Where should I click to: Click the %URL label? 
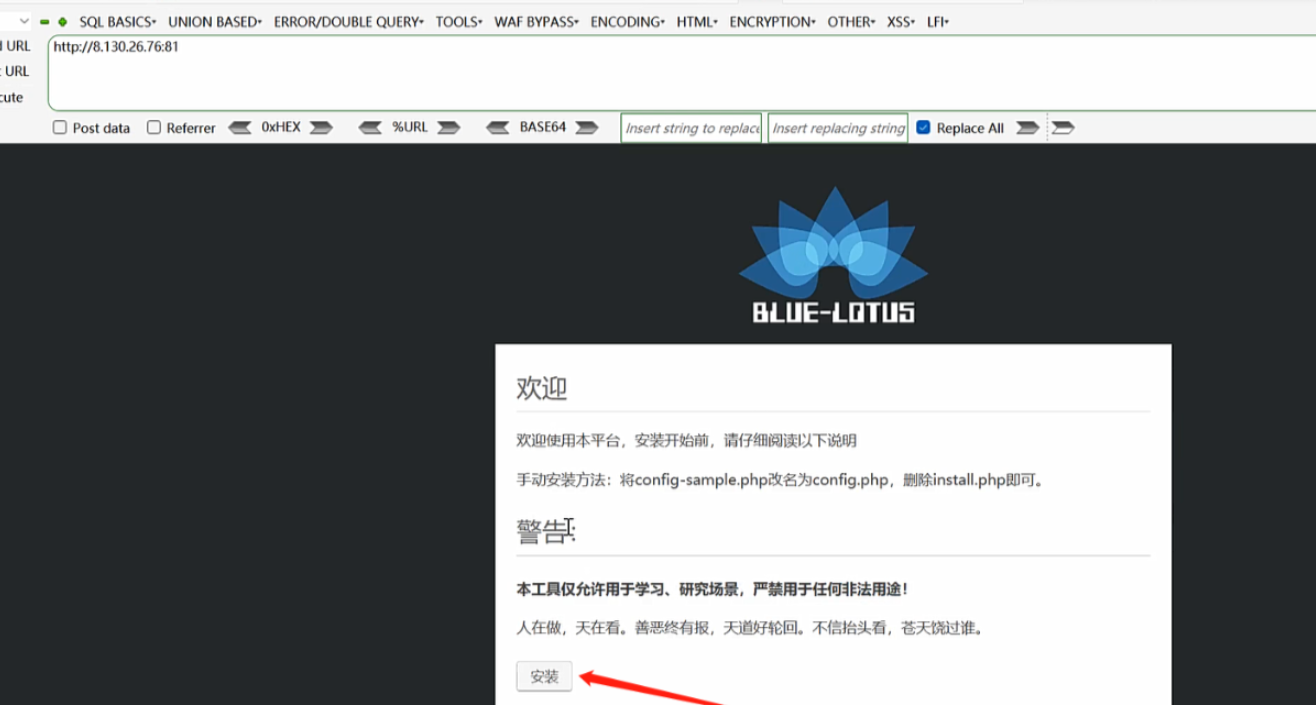point(409,127)
